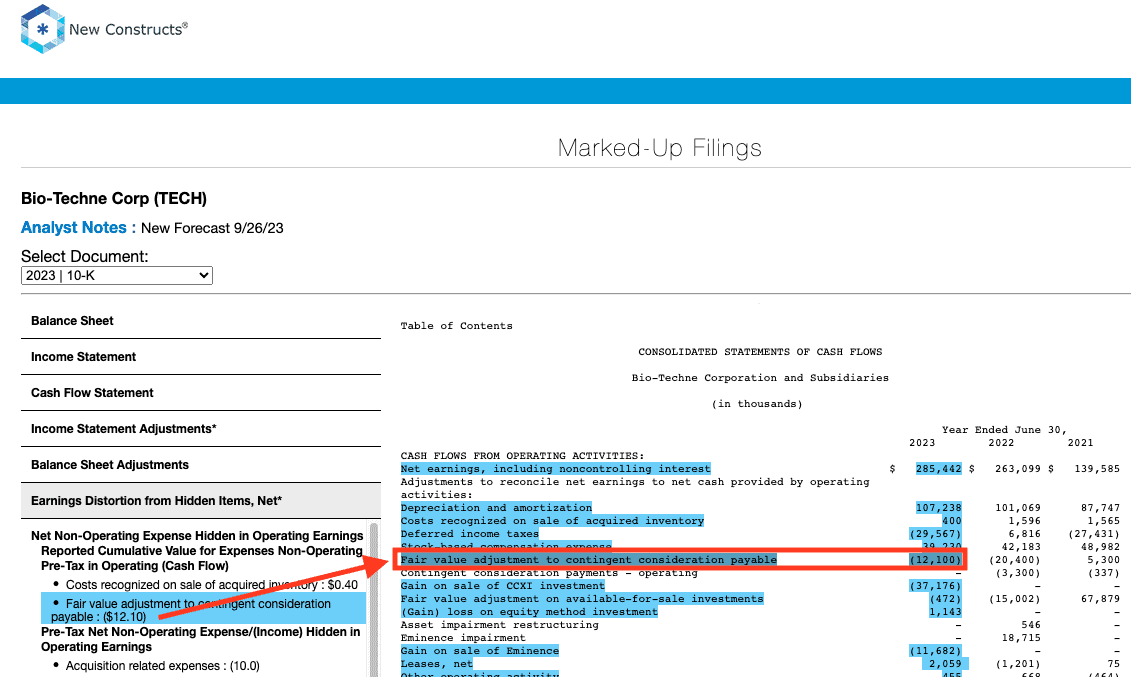Click the Pre-Tax Net Non-Operating Expense/(Income) Hidden heading

[x=201, y=640]
